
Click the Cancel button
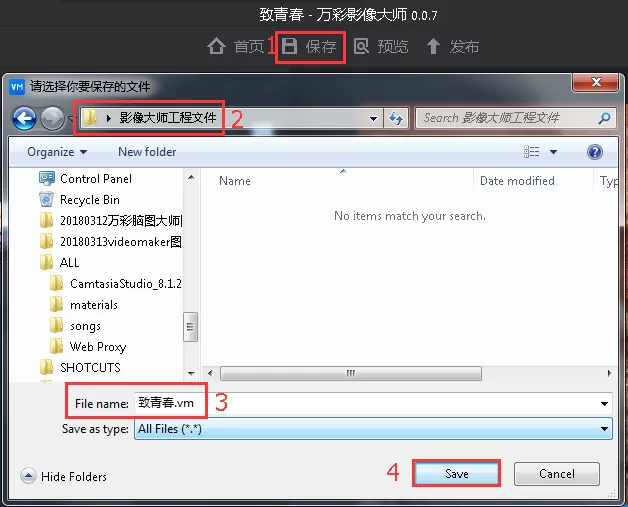[557, 474]
